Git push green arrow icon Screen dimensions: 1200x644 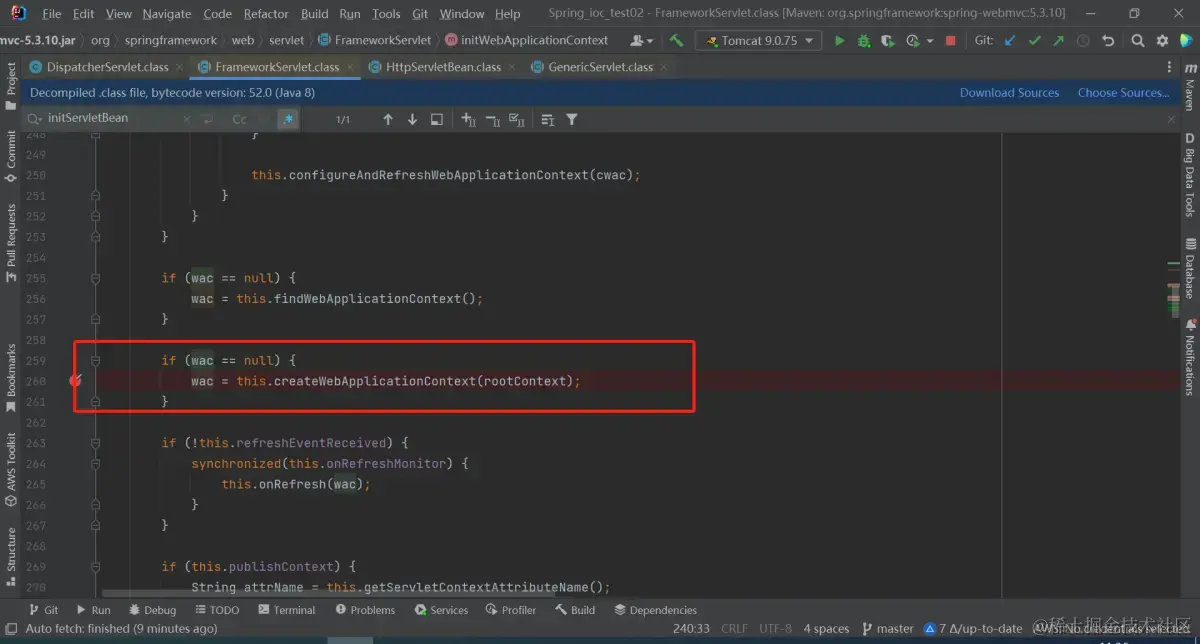click(x=1058, y=41)
